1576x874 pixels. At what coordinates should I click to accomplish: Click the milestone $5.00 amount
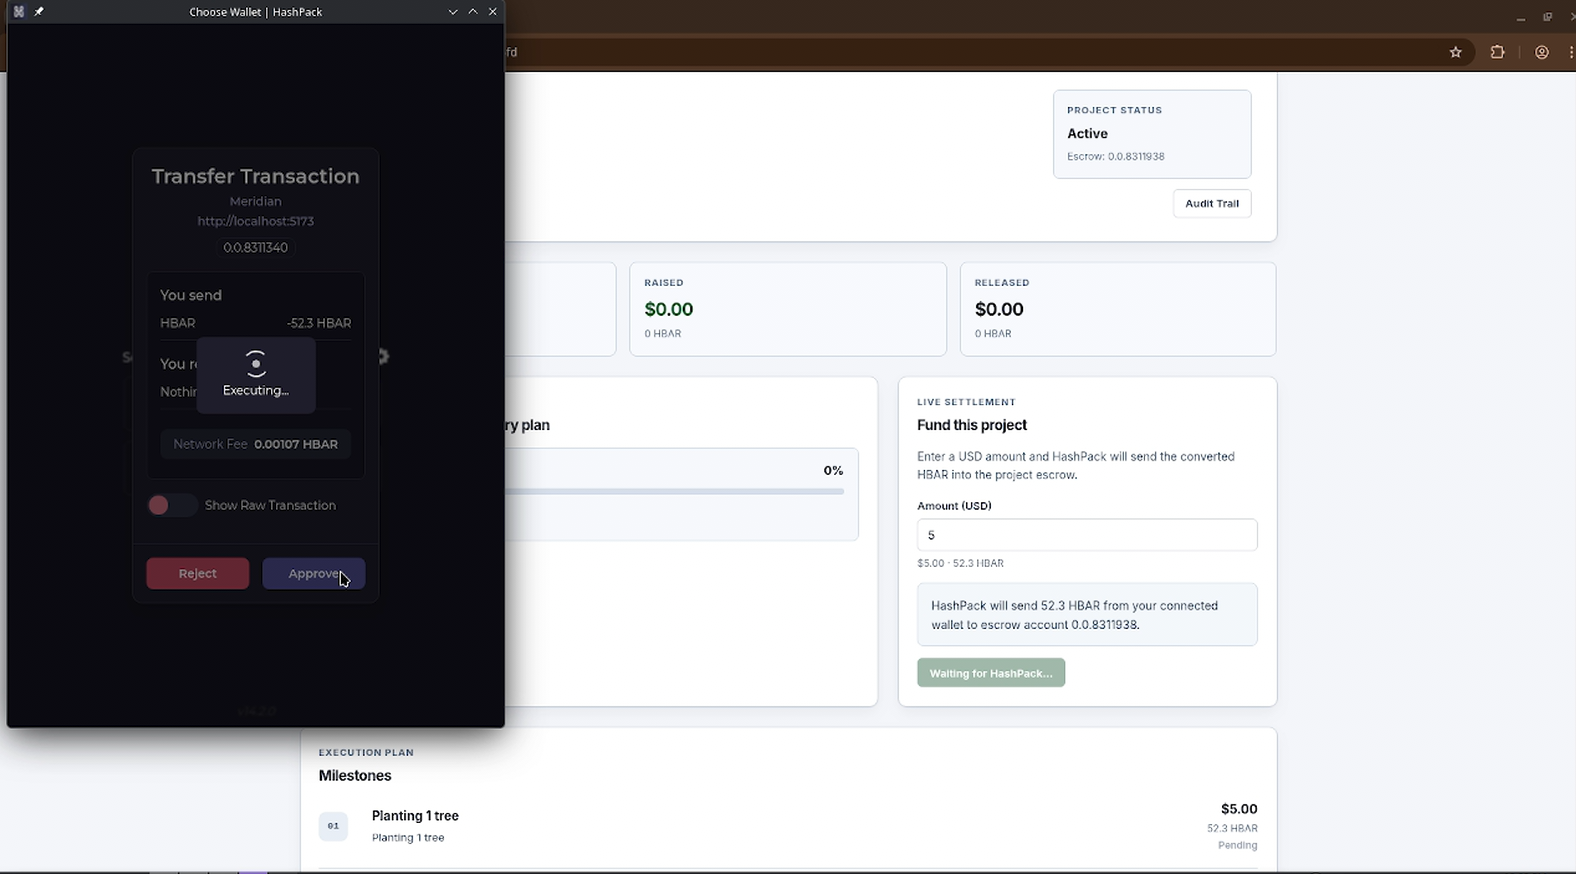point(1239,809)
